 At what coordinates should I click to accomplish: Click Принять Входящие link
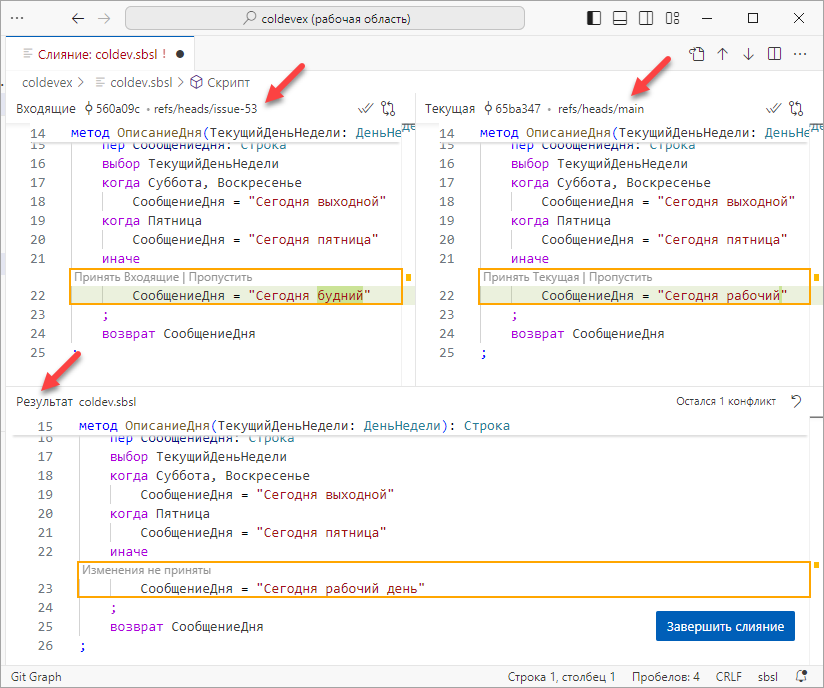(127, 277)
